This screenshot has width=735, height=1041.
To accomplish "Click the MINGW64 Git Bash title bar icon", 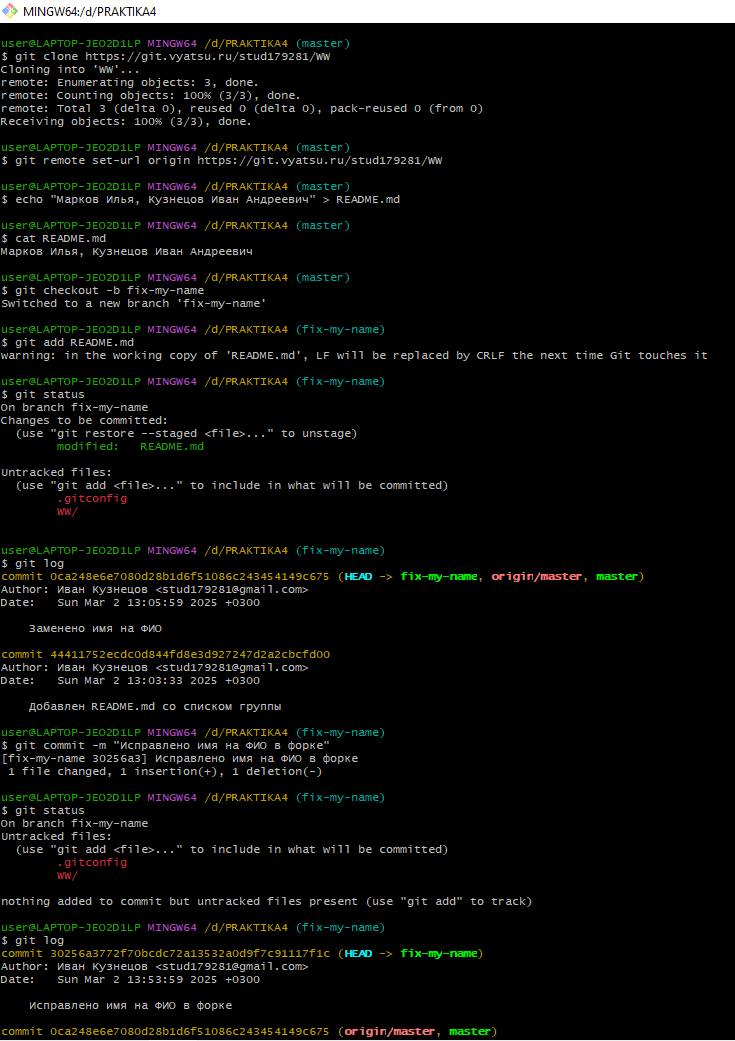I will tap(10, 11).
